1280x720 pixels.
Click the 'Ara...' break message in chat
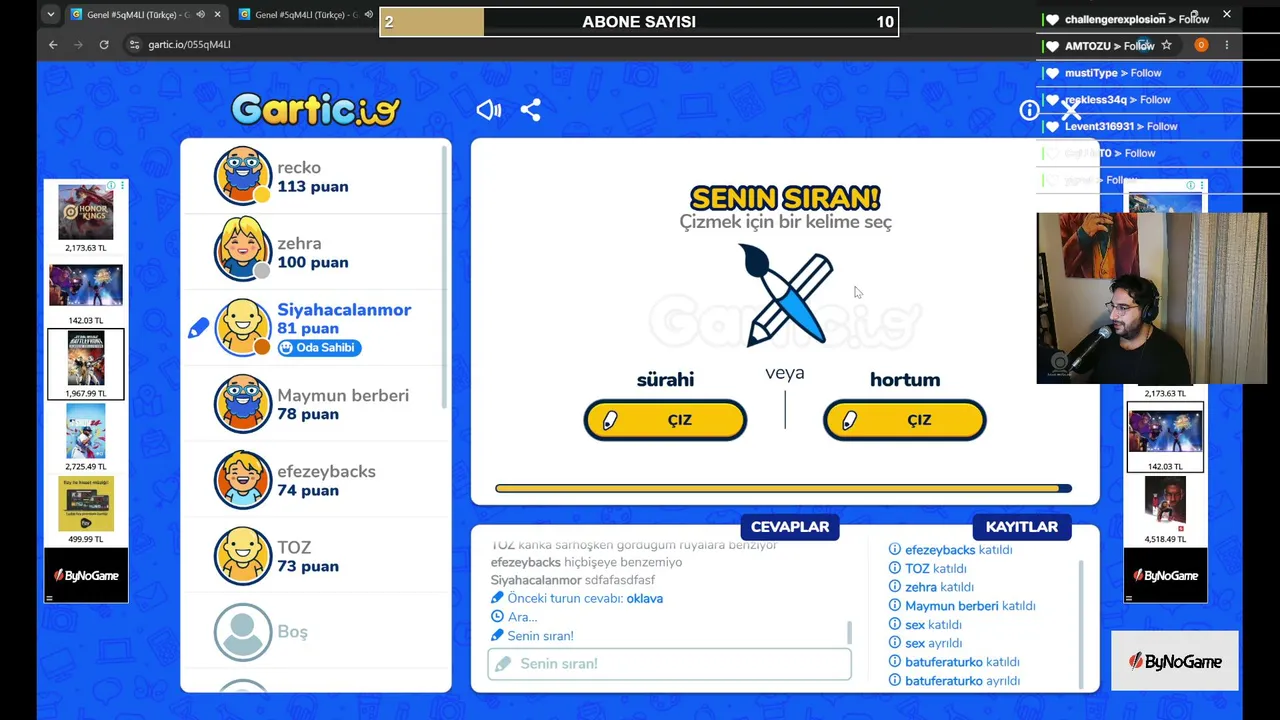[522, 617]
